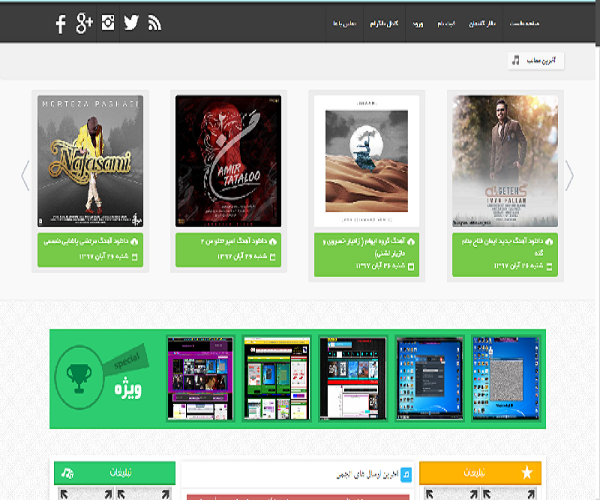Viewport: 600px width, 500px height.
Task: Click calendar icon under Iman Fallah post
Action: (x=549, y=266)
